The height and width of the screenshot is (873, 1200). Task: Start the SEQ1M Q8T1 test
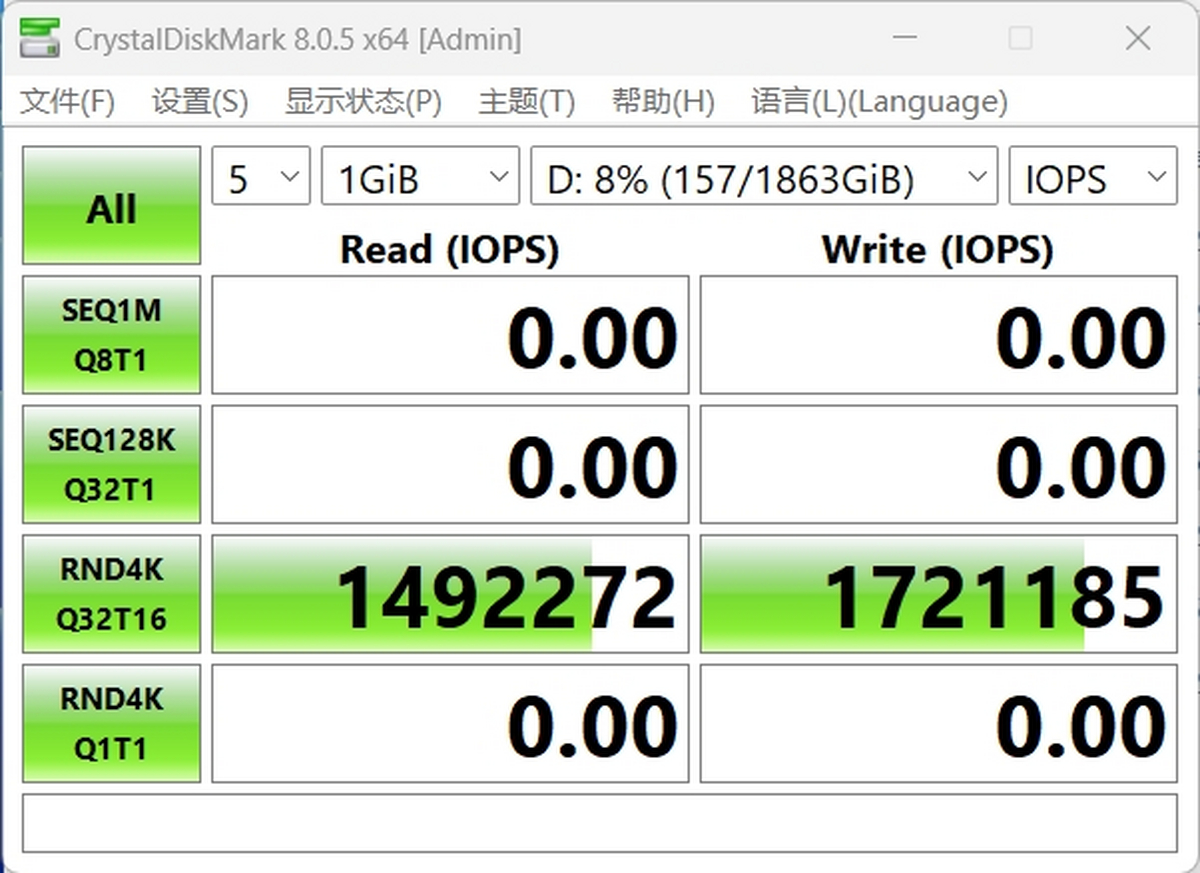tap(111, 335)
